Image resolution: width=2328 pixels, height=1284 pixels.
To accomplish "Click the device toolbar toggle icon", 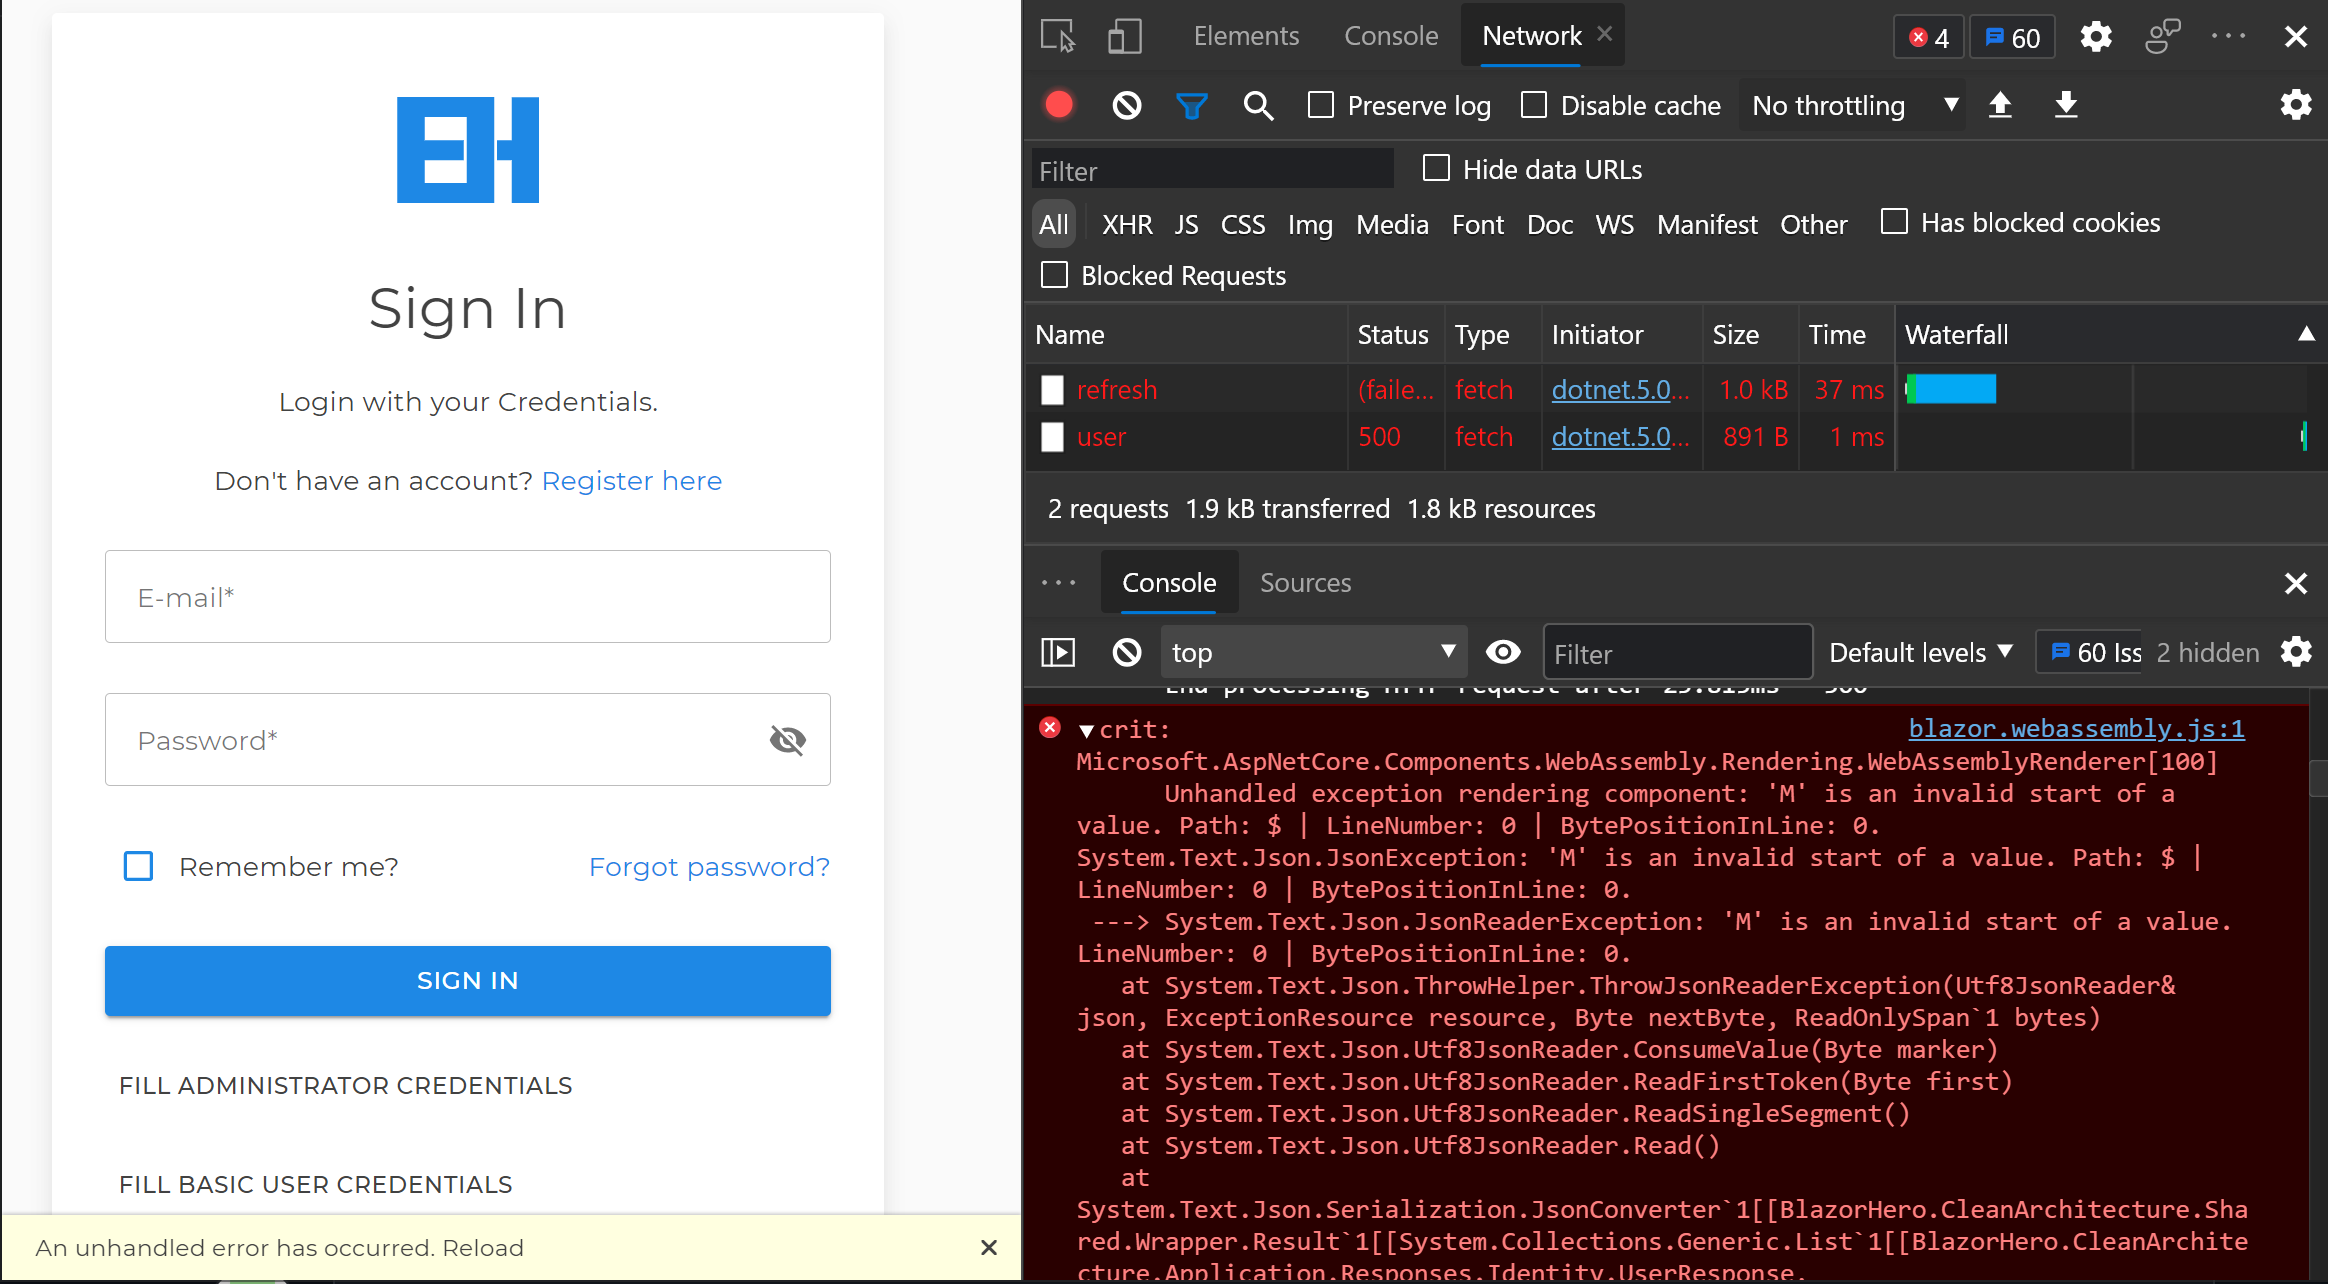I will pyautogui.click(x=1125, y=35).
